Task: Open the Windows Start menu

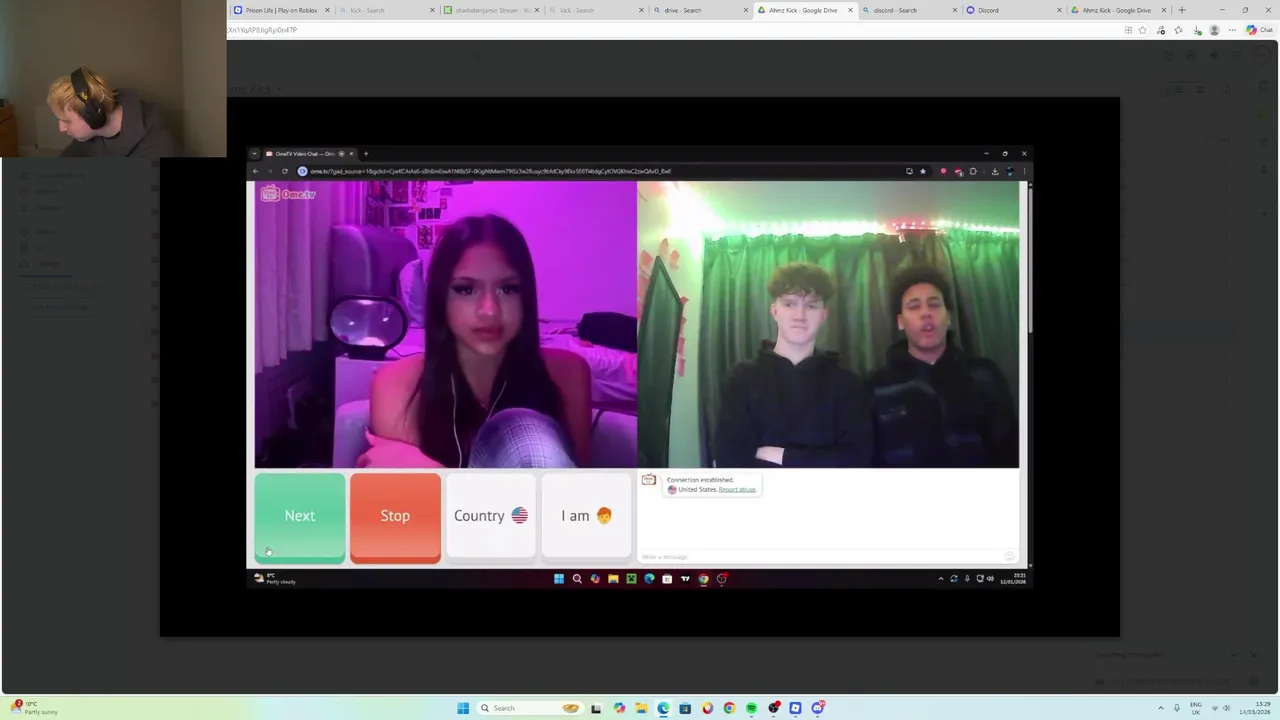Action: tap(463, 708)
